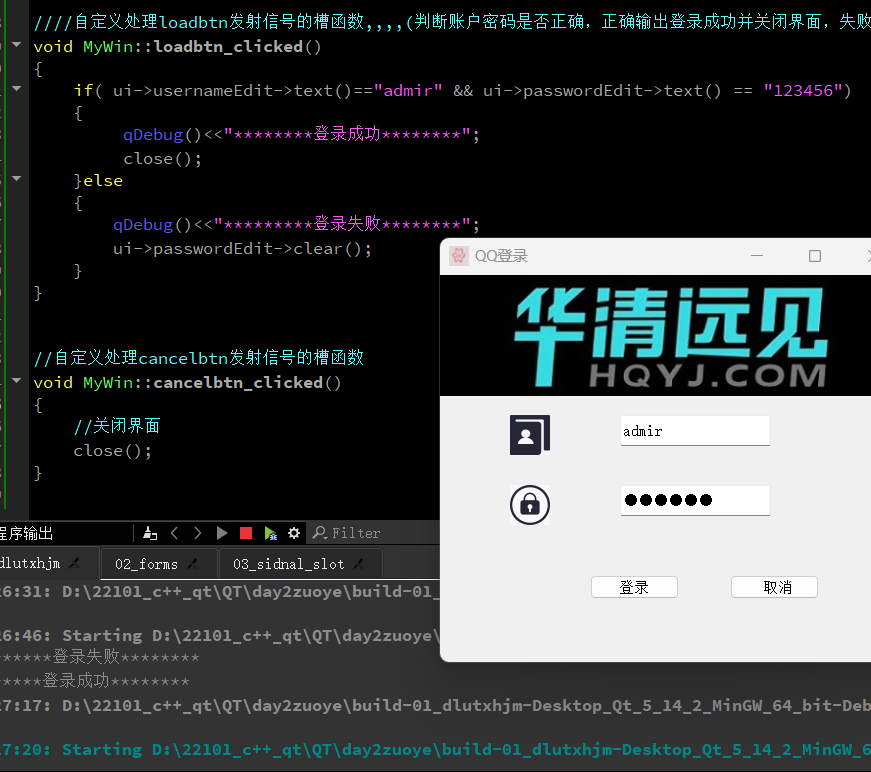This screenshot has height=772, width=871.
Task: Click the 华清远见 HQYJ.COM banner image
Action: tap(655, 336)
